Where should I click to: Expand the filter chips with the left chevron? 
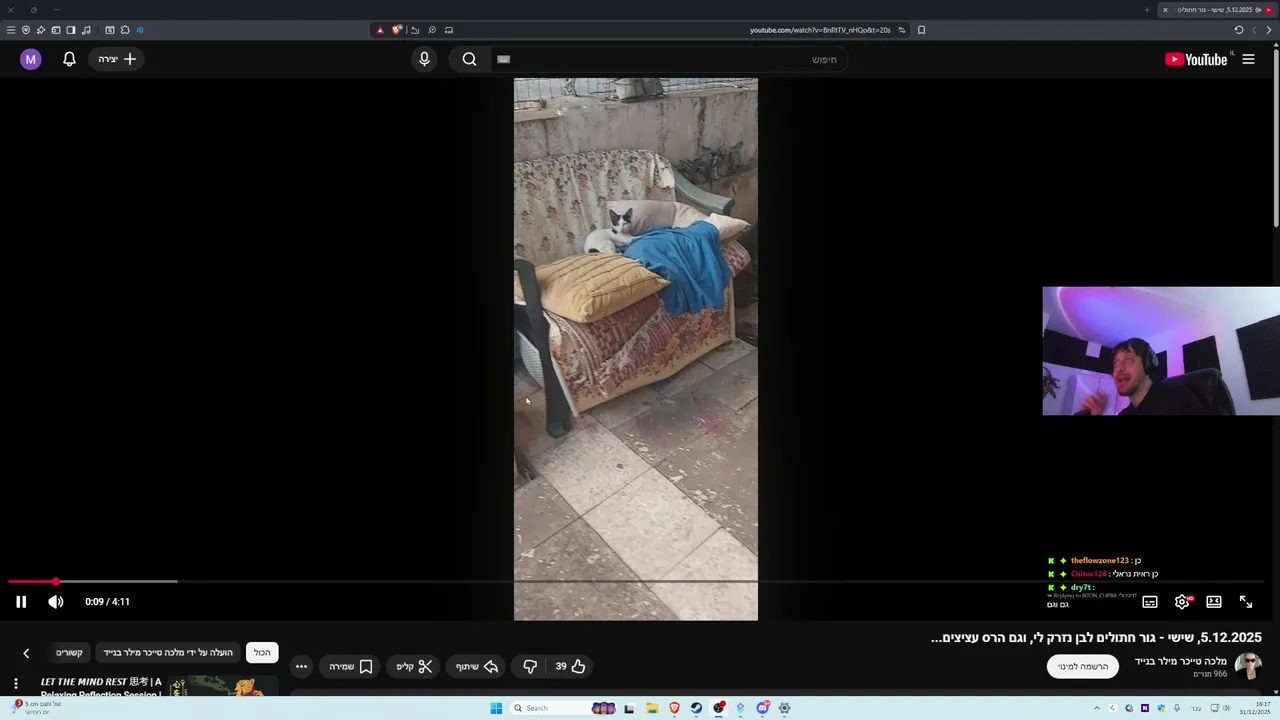tap(26, 653)
